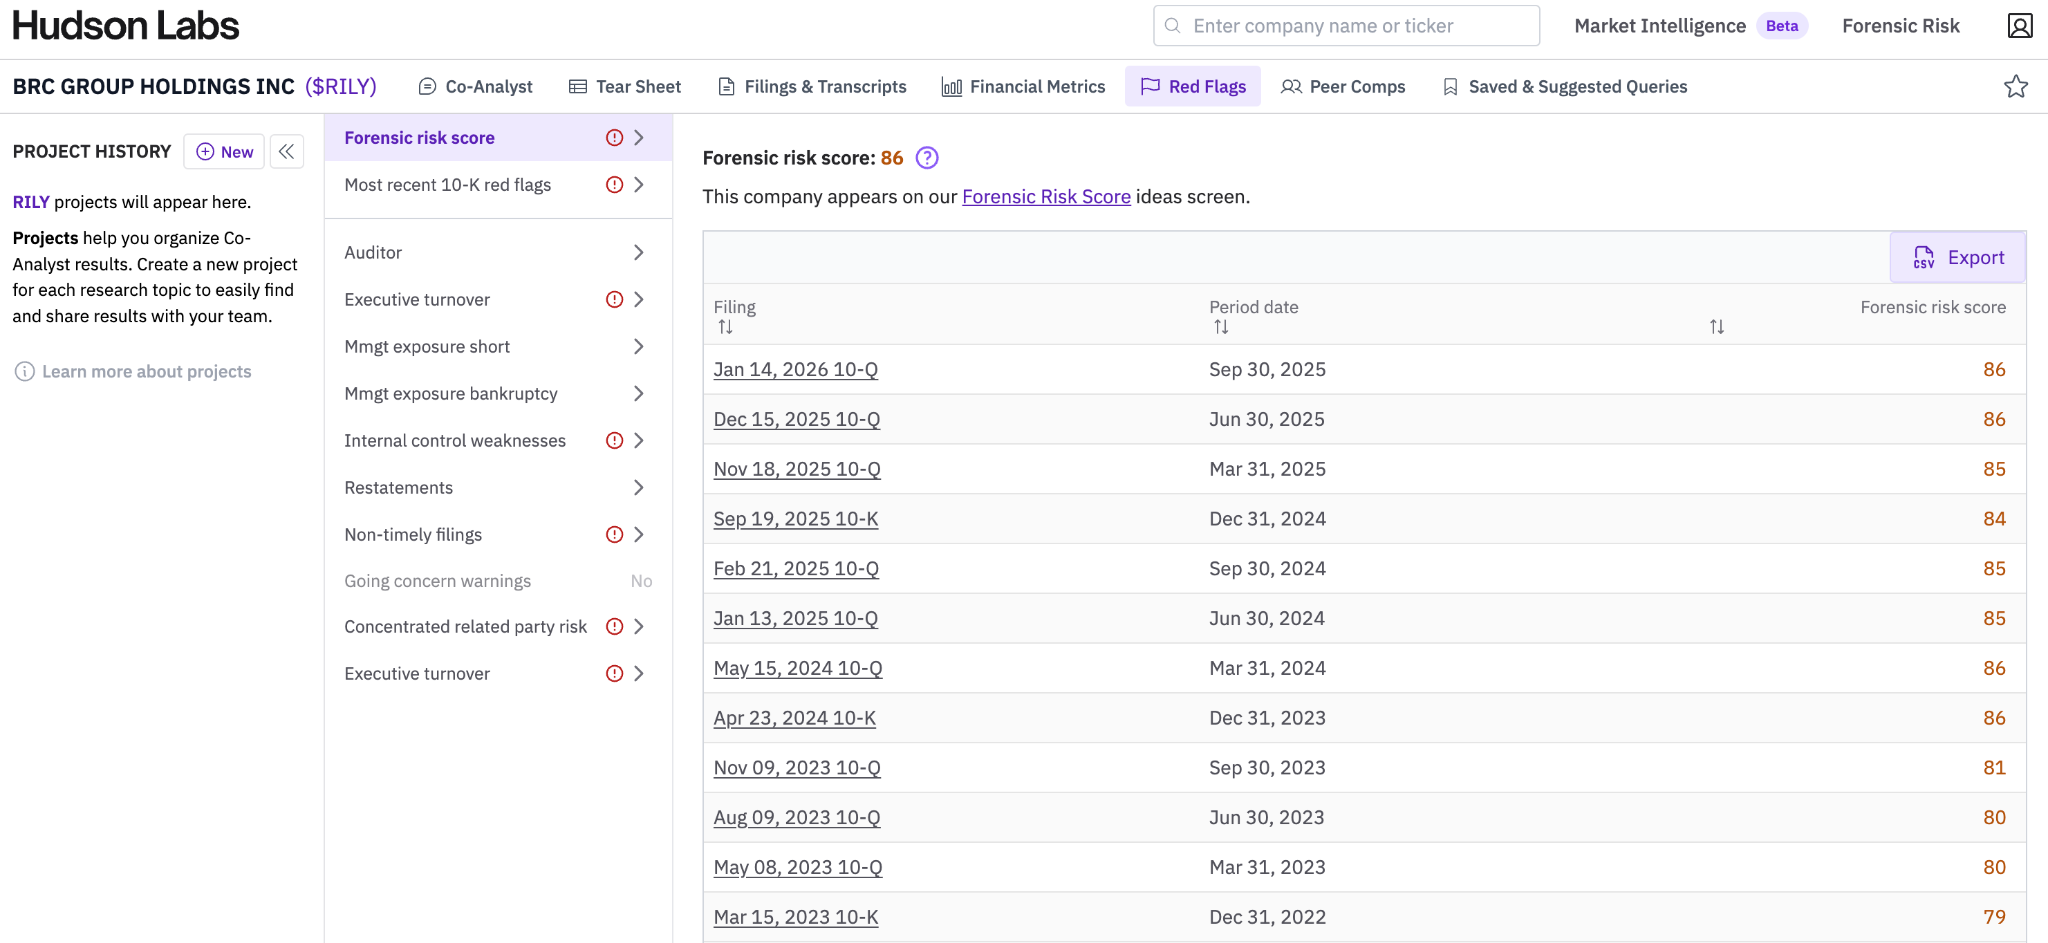Sort by the Forensic risk score column

[x=1716, y=327]
